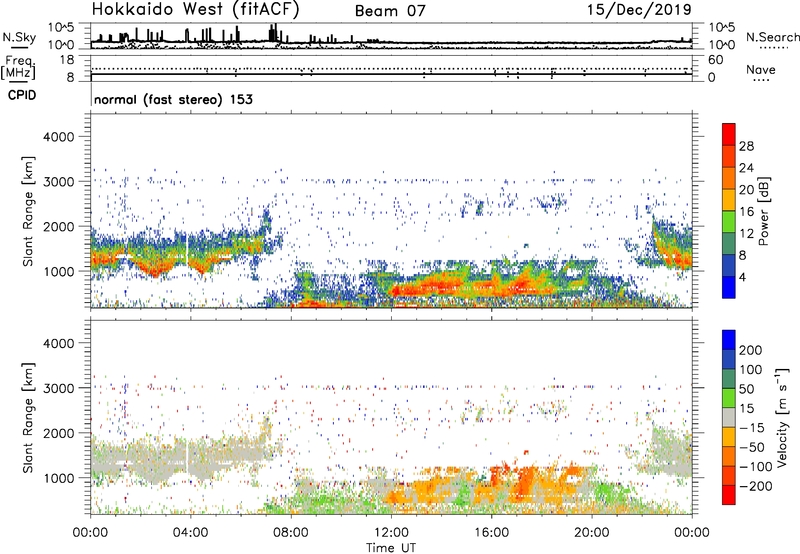Click '3000' tick on Velocity panel
Image resolution: width=800 pixels, height=554 pixels.
click(x=58, y=388)
